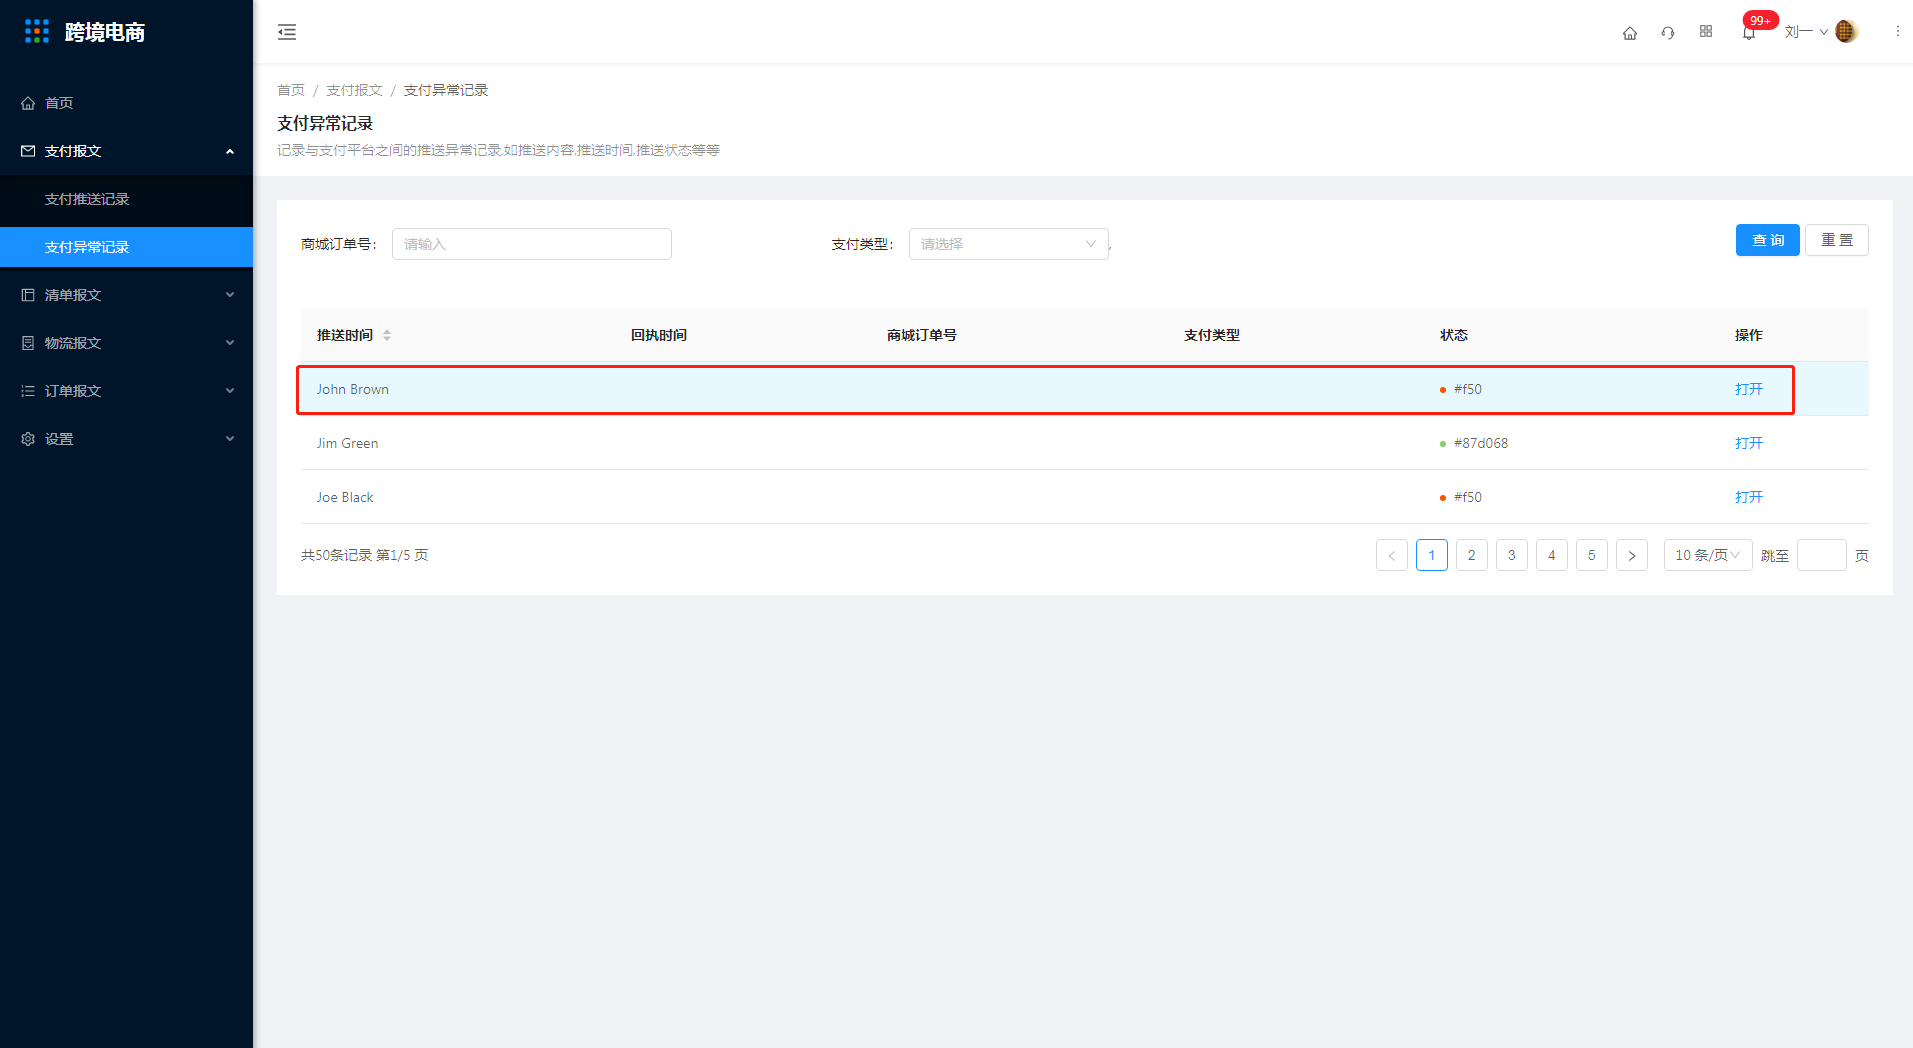Screen dimensions: 1913x1048
Task: Select 支付异常记录 submenu item
Action: pos(126,247)
